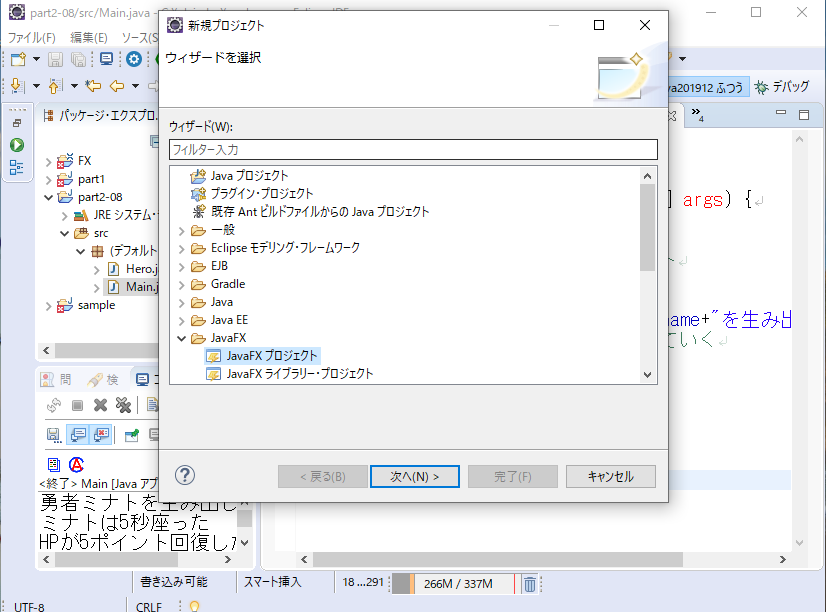This screenshot has height=612, width=826.
Task: Click restore icon in left sidebar
Action: point(17,123)
